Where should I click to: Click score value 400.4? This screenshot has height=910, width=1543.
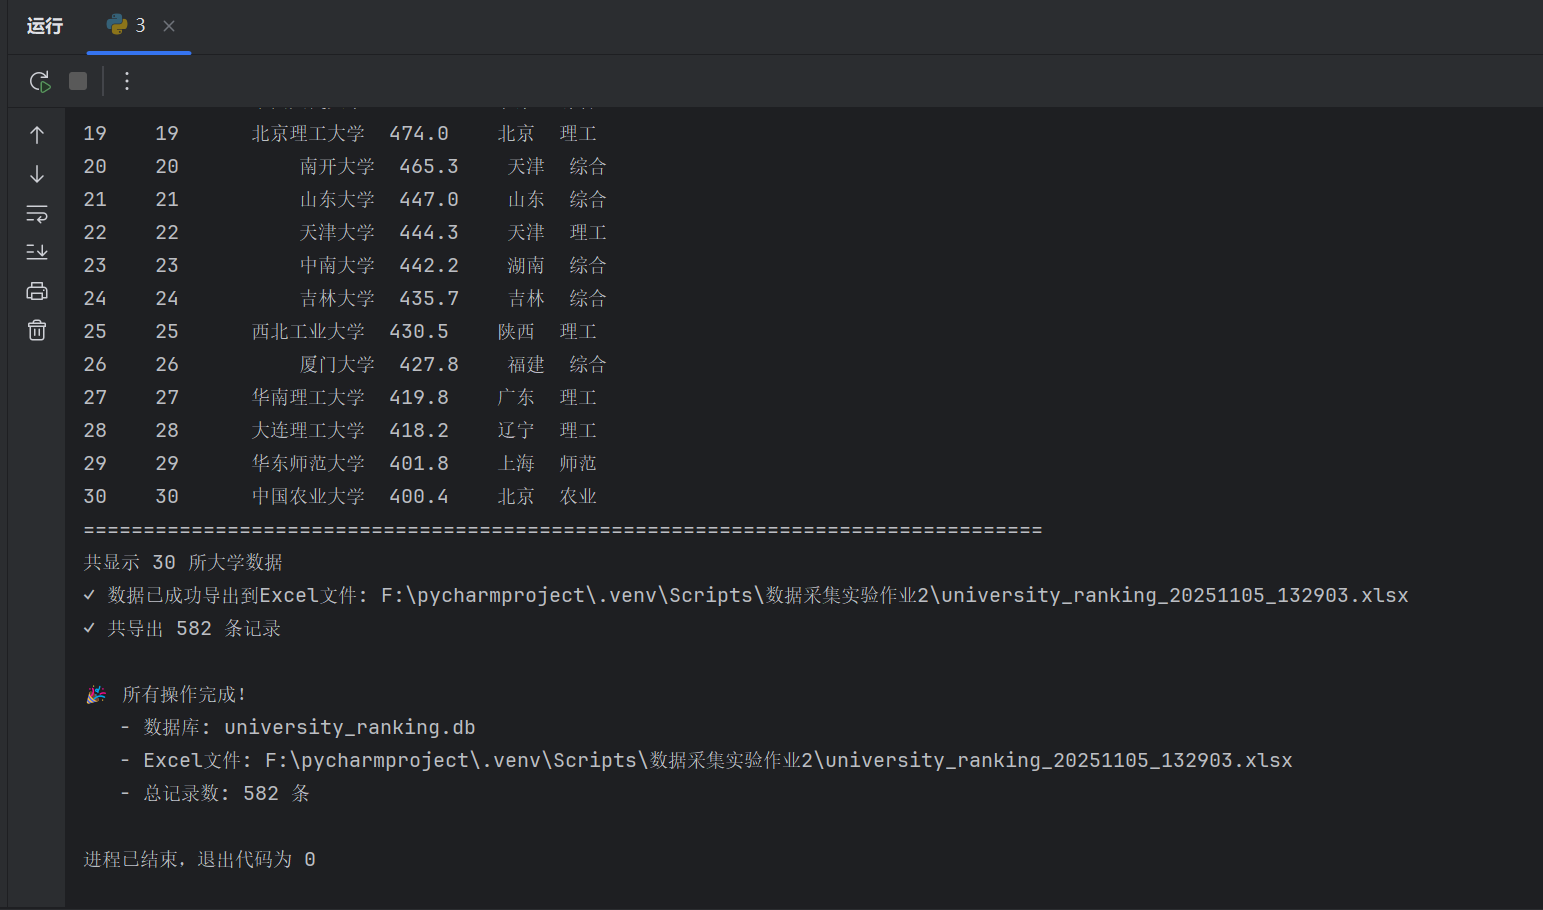[x=419, y=496]
